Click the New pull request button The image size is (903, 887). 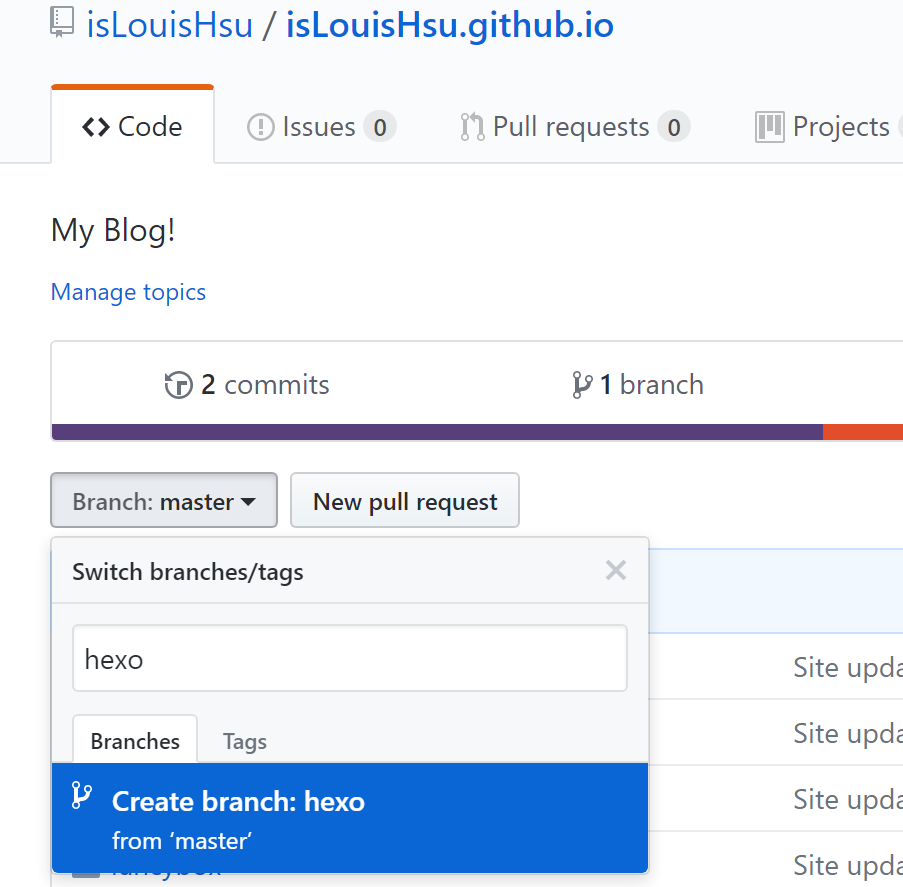click(x=405, y=501)
